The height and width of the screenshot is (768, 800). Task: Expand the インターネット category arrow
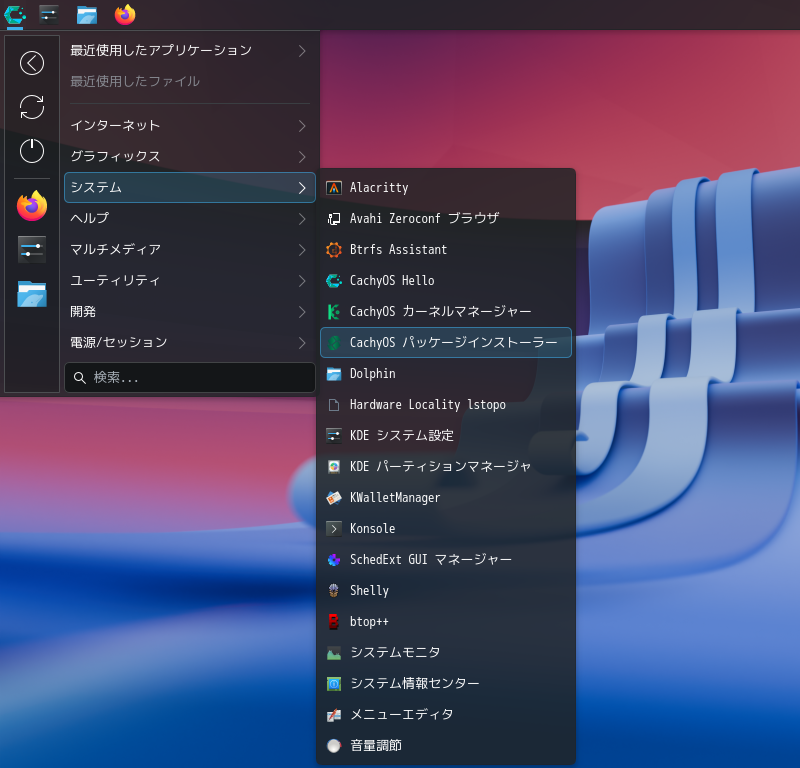(x=302, y=126)
